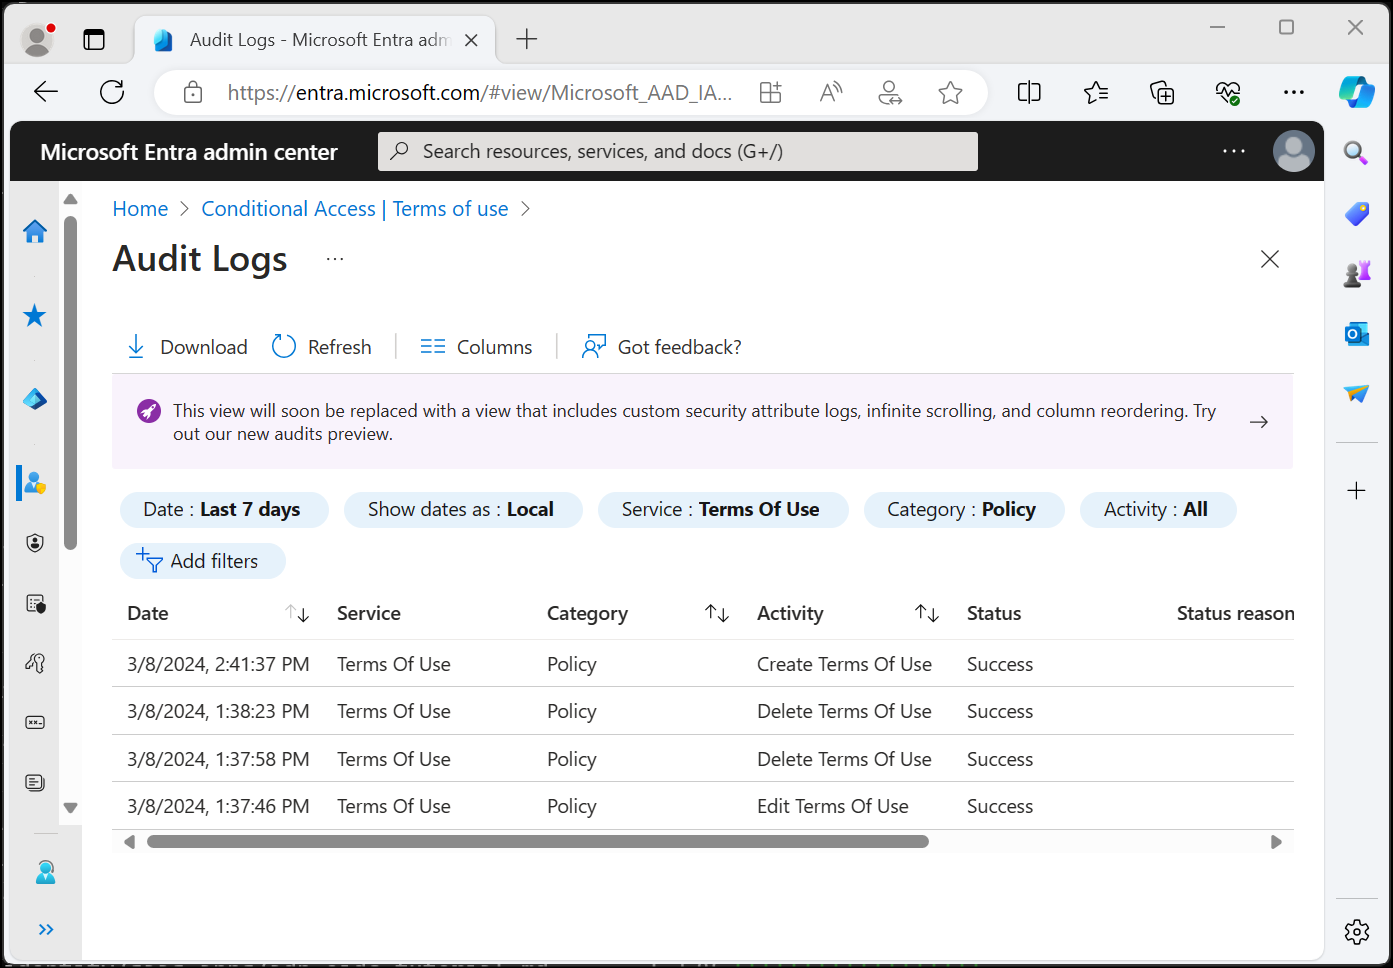Open Favorites via the star icon in sidebar
The height and width of the screenshot is (968, 1393).
click(34, 315)
